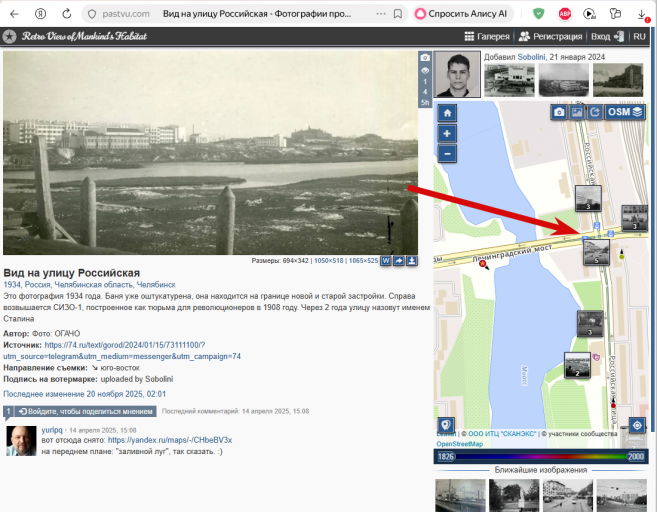Open yuripq's commenter profile link

coord(52,430)
